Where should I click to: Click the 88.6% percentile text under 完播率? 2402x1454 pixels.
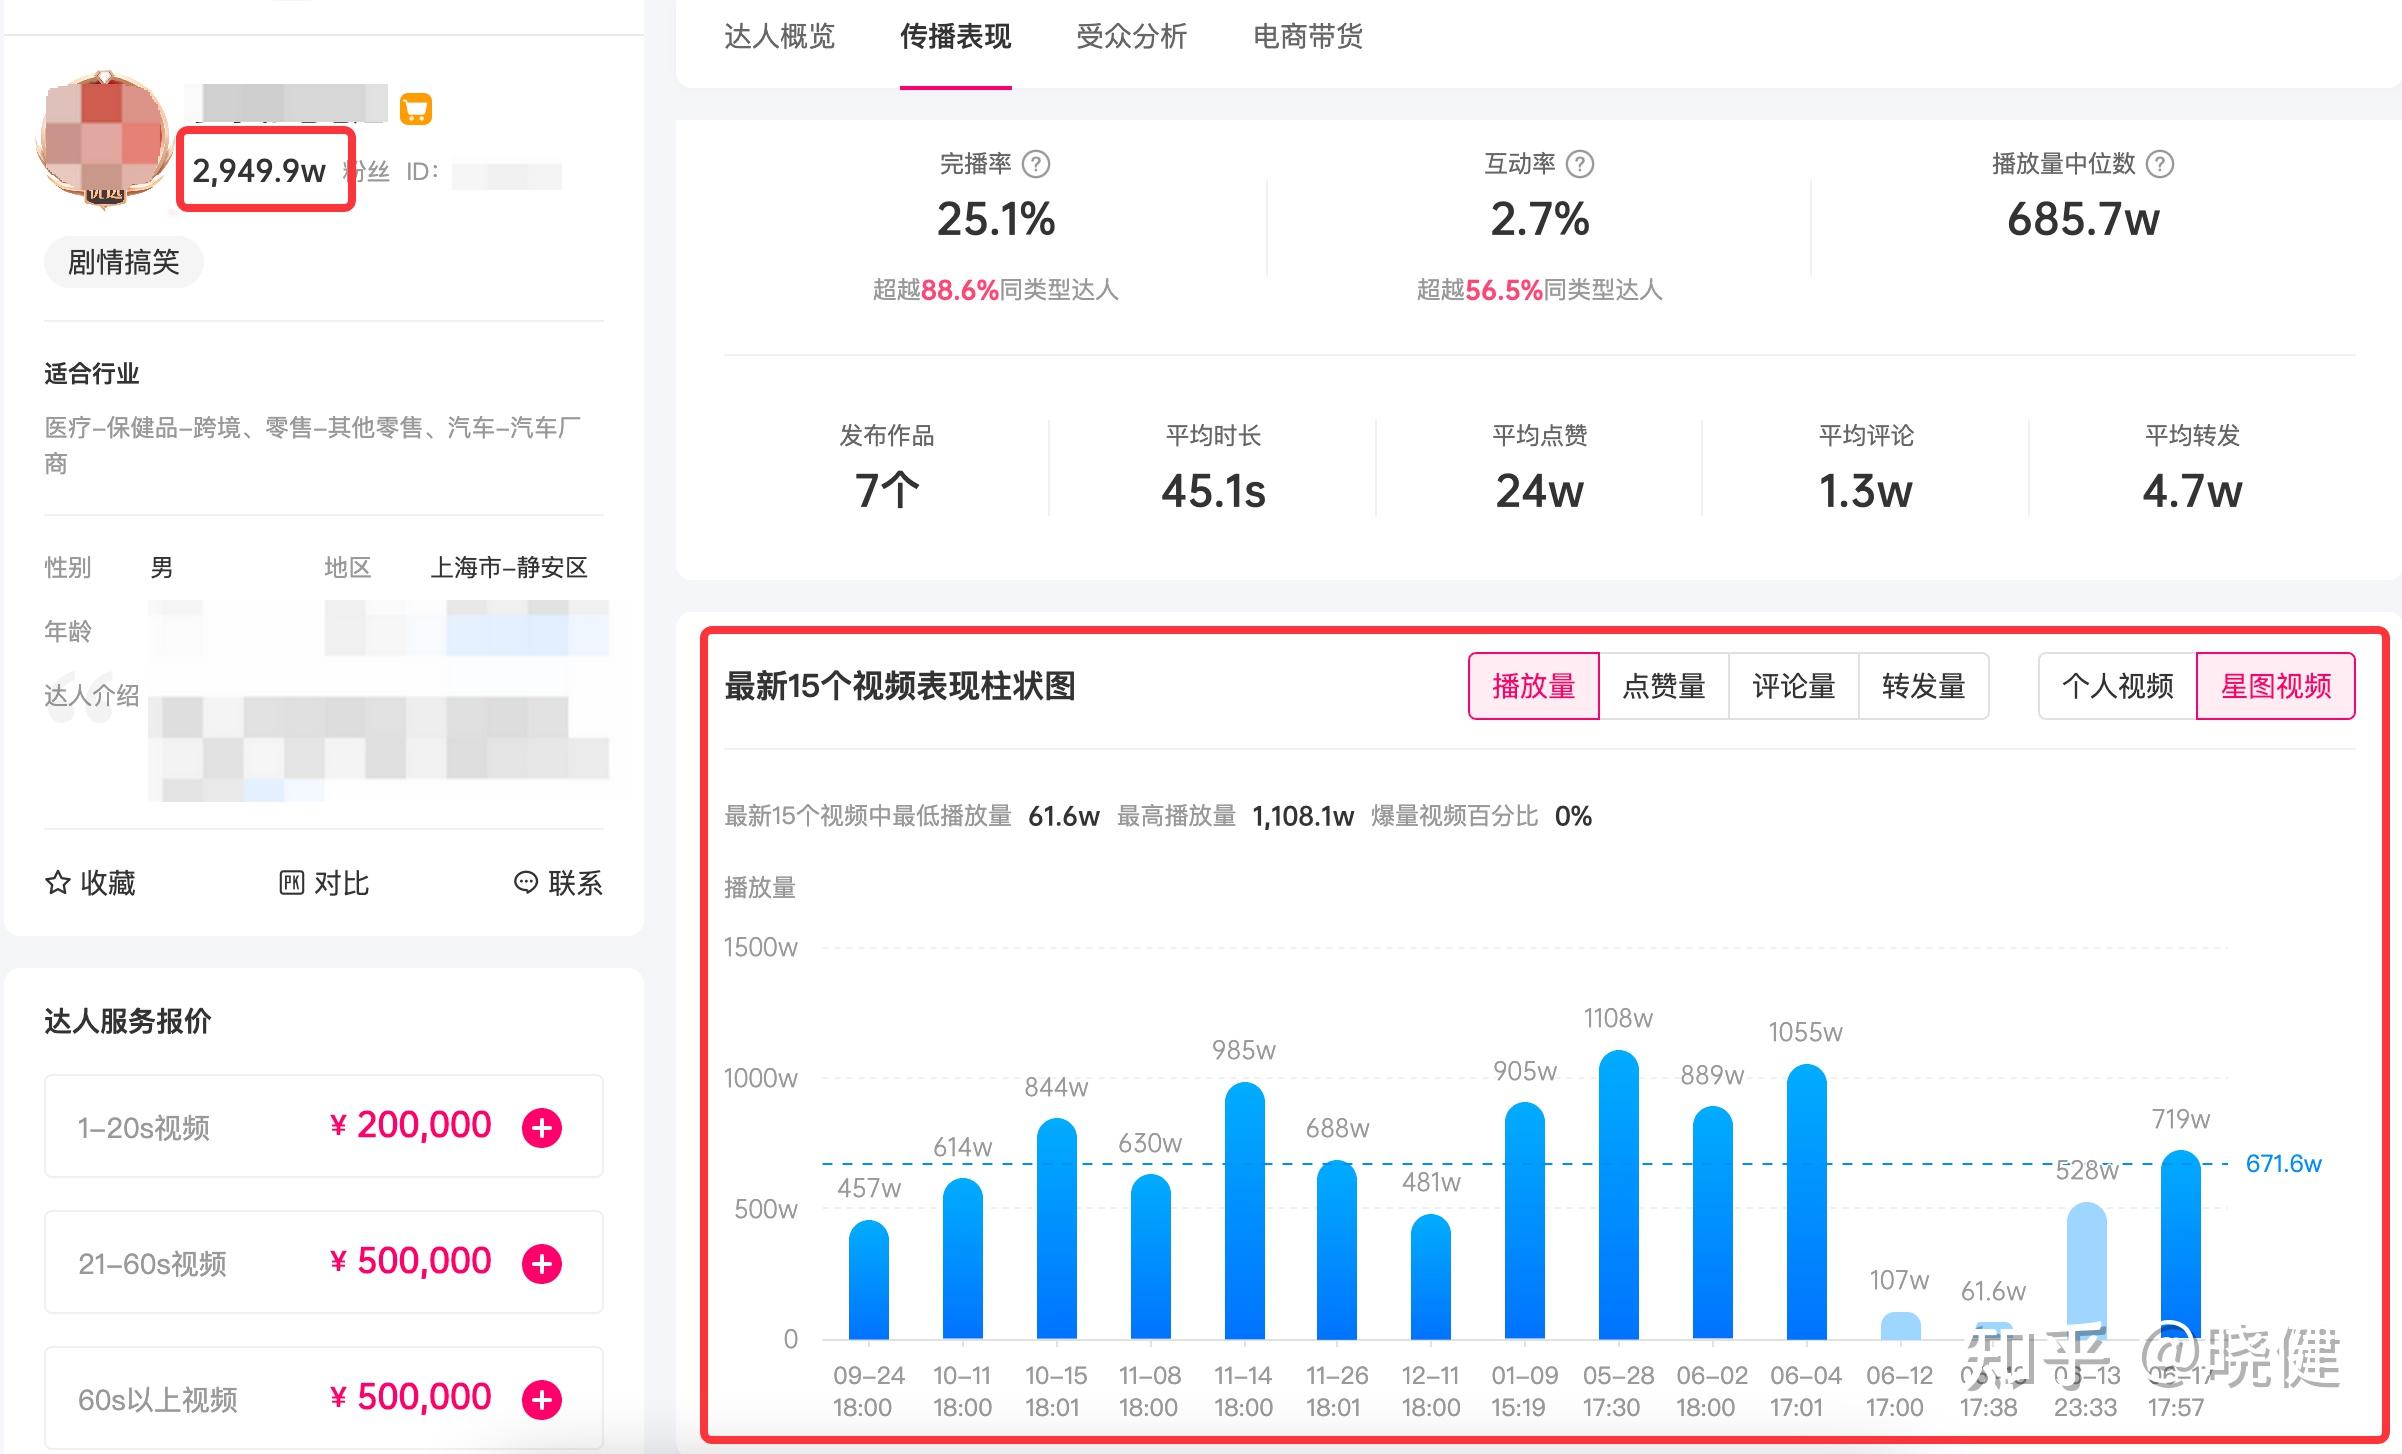point(960,290)
